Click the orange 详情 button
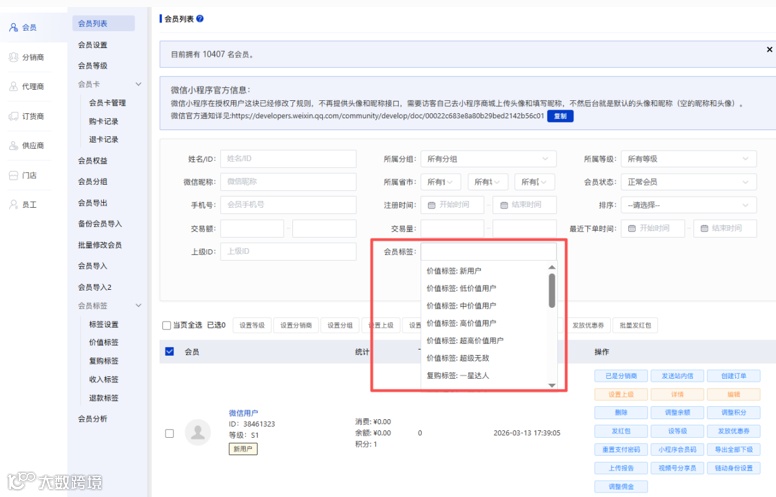This screenshot has width=776, height=497. [x=677, y=395]
